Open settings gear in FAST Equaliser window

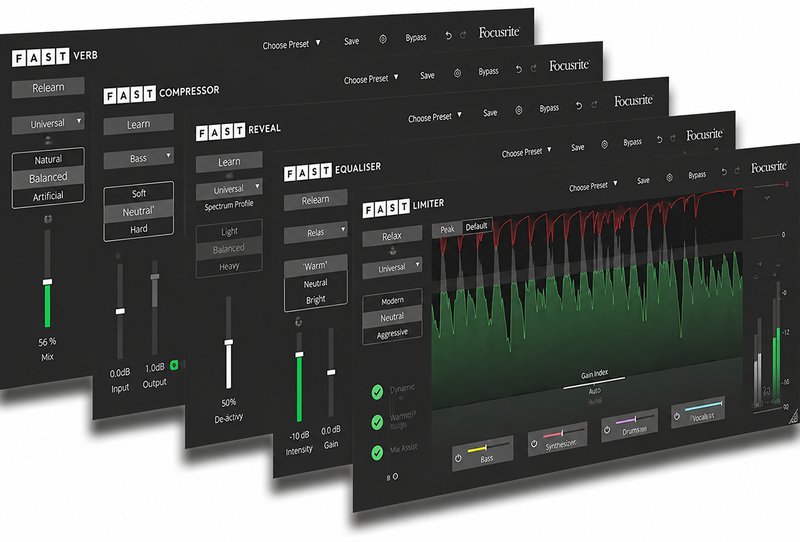tap(604, 145)
